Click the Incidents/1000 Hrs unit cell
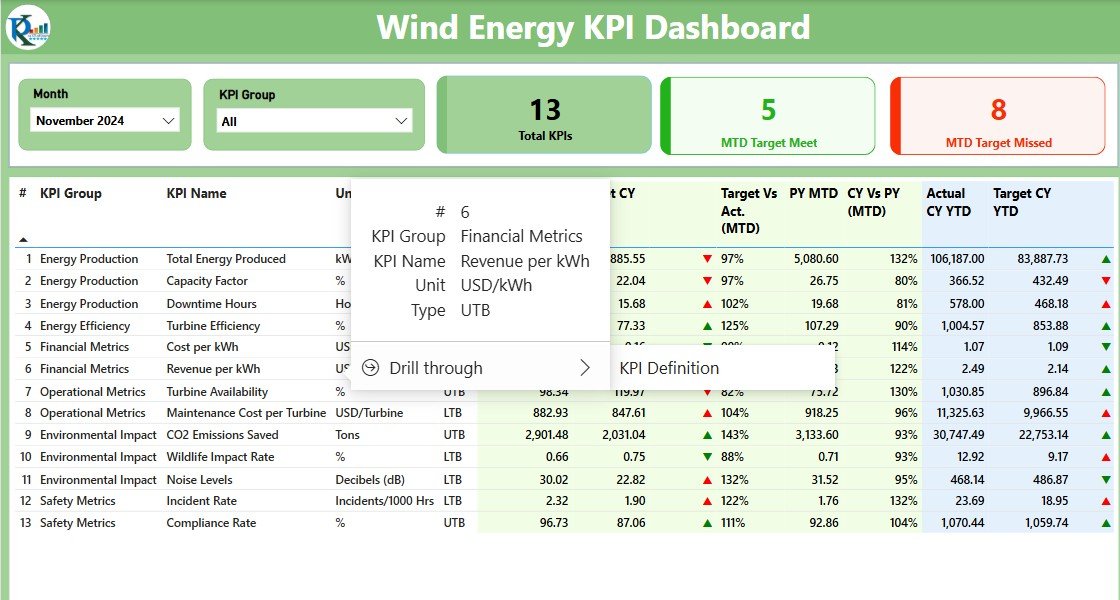This screenshot has width=1120, height=600. pyautogui.click(x=384, y=501)
